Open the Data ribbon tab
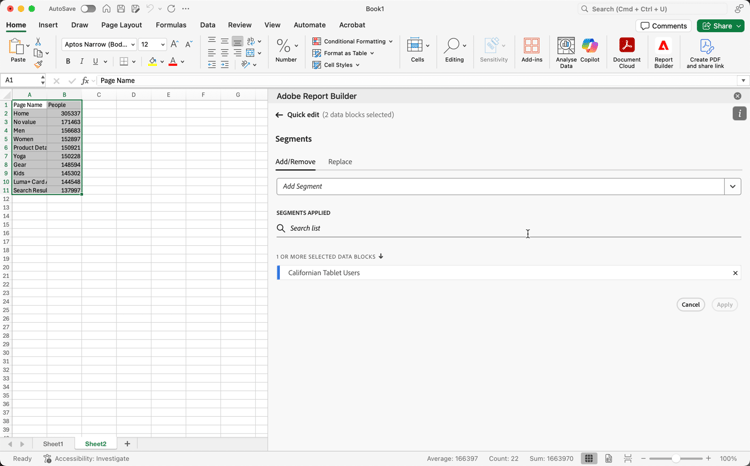 pyautogui.click(x=208, y=25)
